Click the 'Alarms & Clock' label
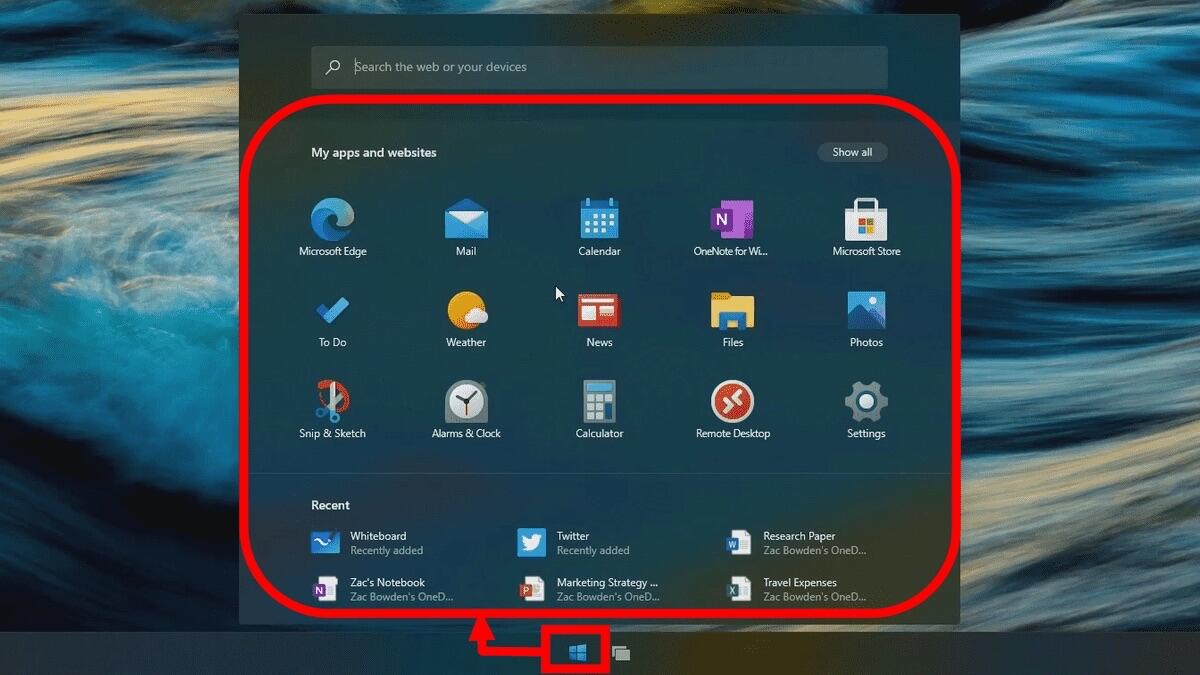This screenshot has height=675, width=1200. [466, 434]
